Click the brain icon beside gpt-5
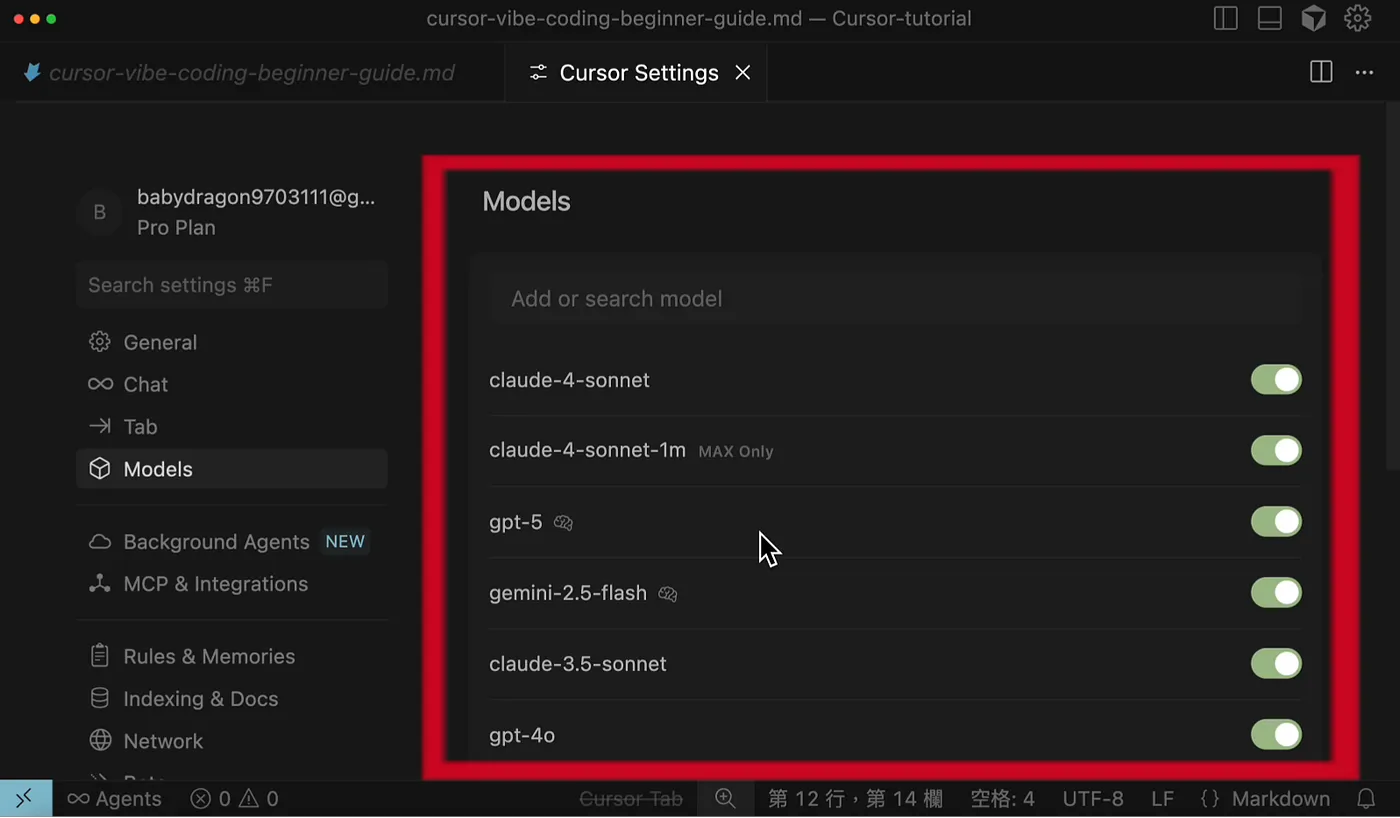The image size is (1400, 818). tap(564, 522)
